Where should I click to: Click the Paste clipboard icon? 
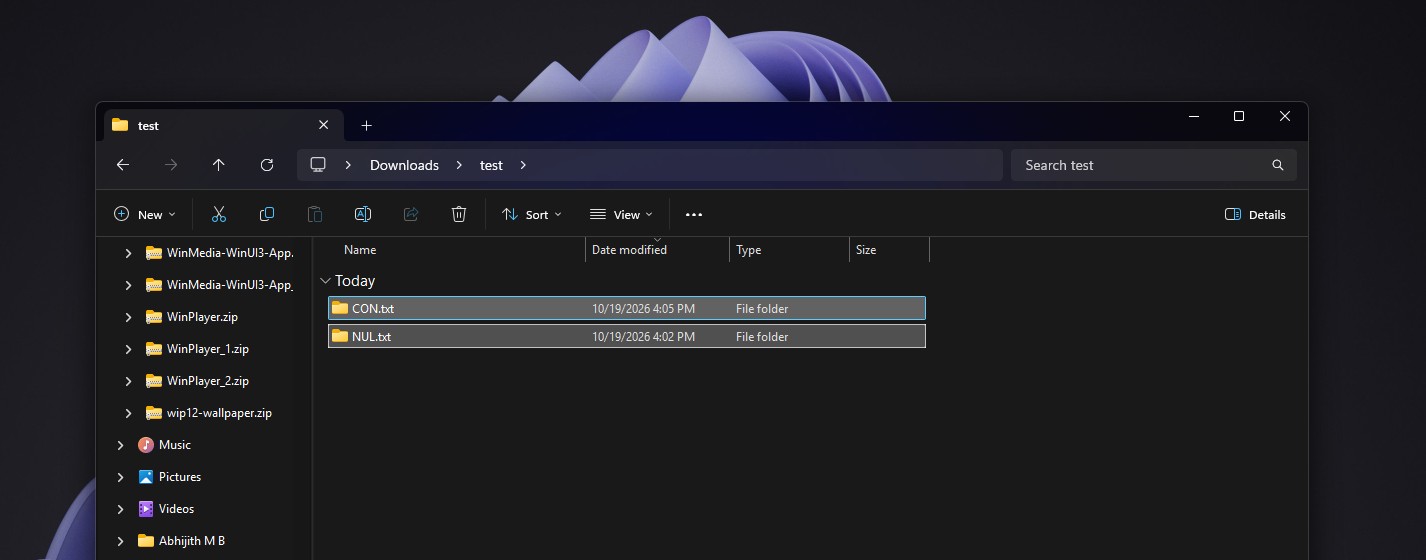315,214
